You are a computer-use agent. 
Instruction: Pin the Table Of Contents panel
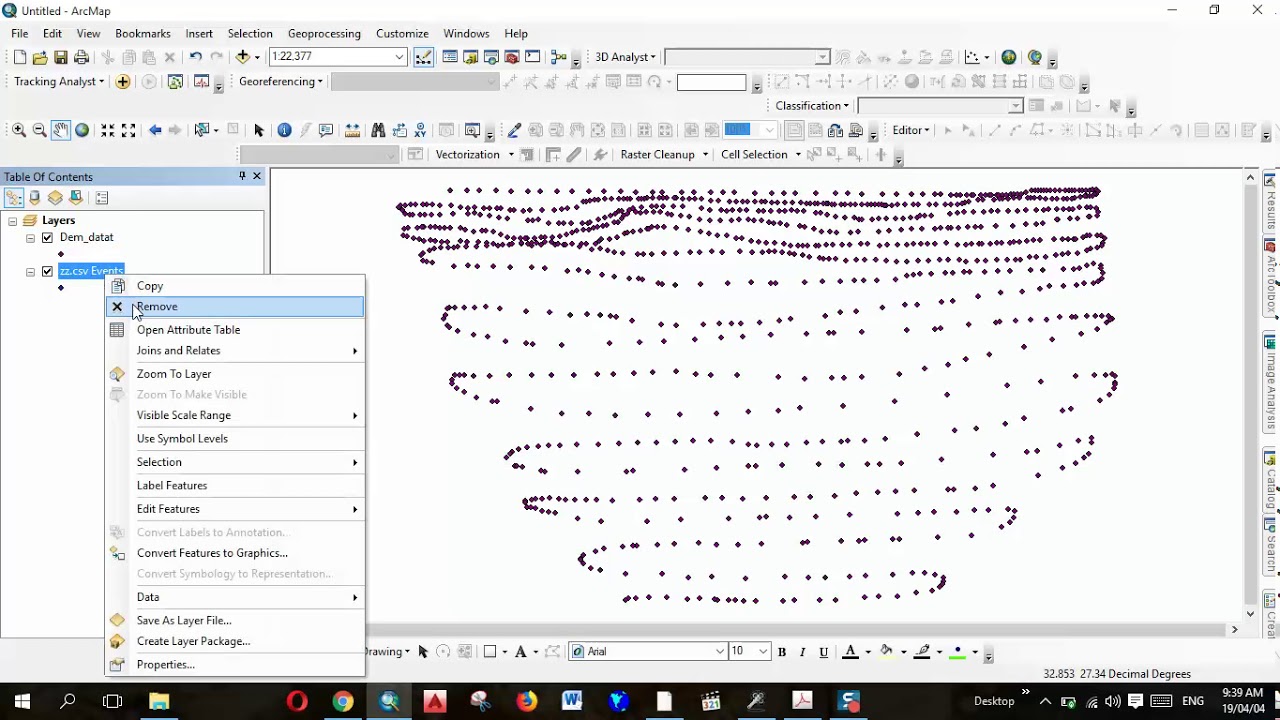[242, 176]
